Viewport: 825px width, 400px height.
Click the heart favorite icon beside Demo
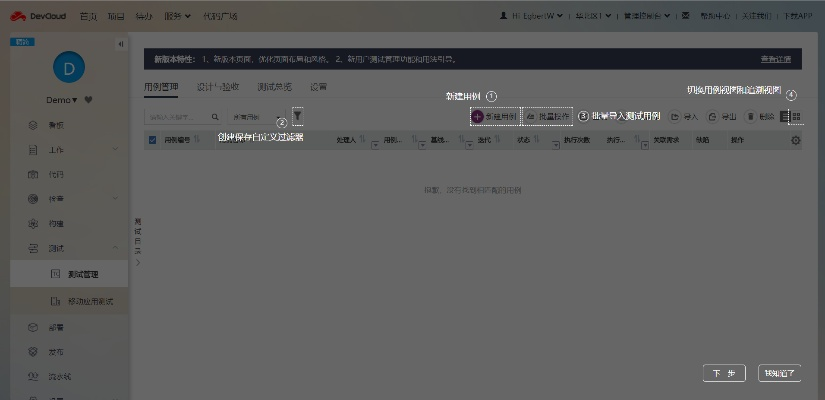88,100
